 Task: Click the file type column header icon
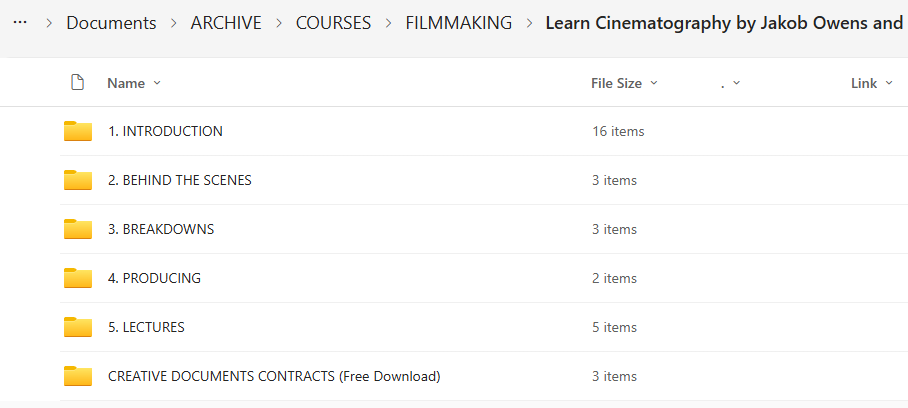pyautogui.click(x=77, y=83)
